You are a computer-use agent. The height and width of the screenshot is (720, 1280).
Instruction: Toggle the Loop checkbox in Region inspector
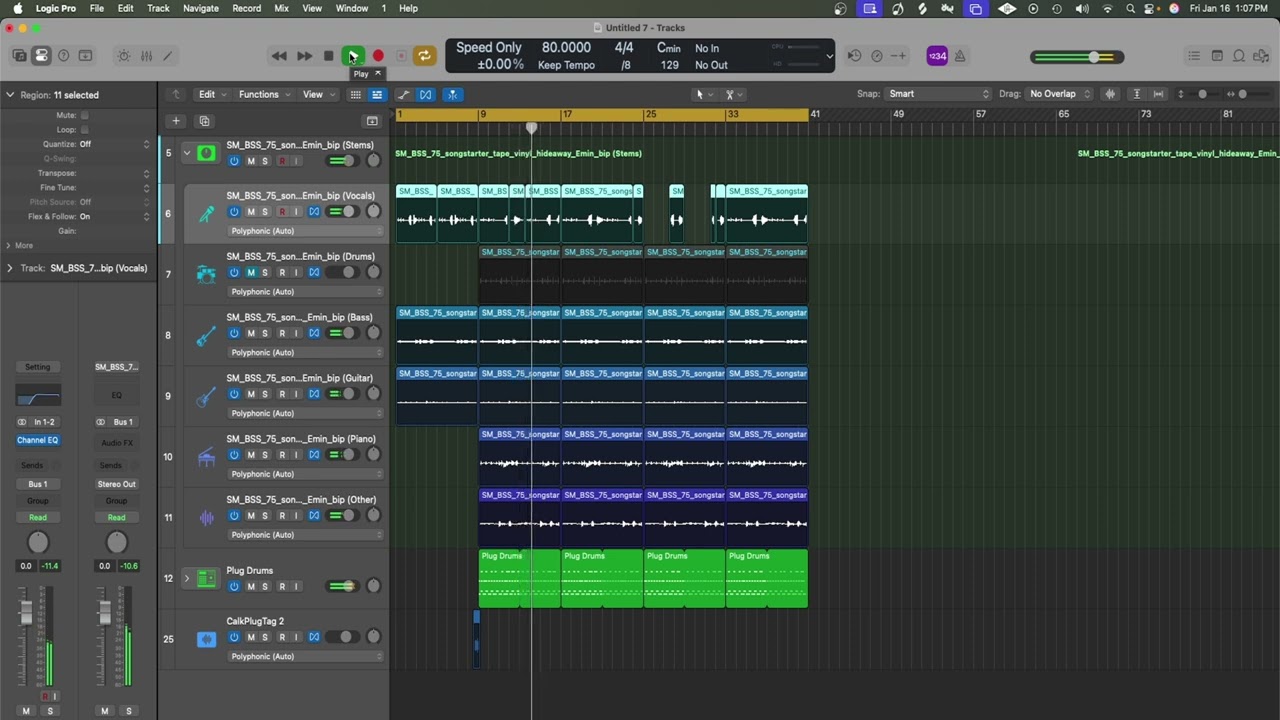click(x=84, y=130)
